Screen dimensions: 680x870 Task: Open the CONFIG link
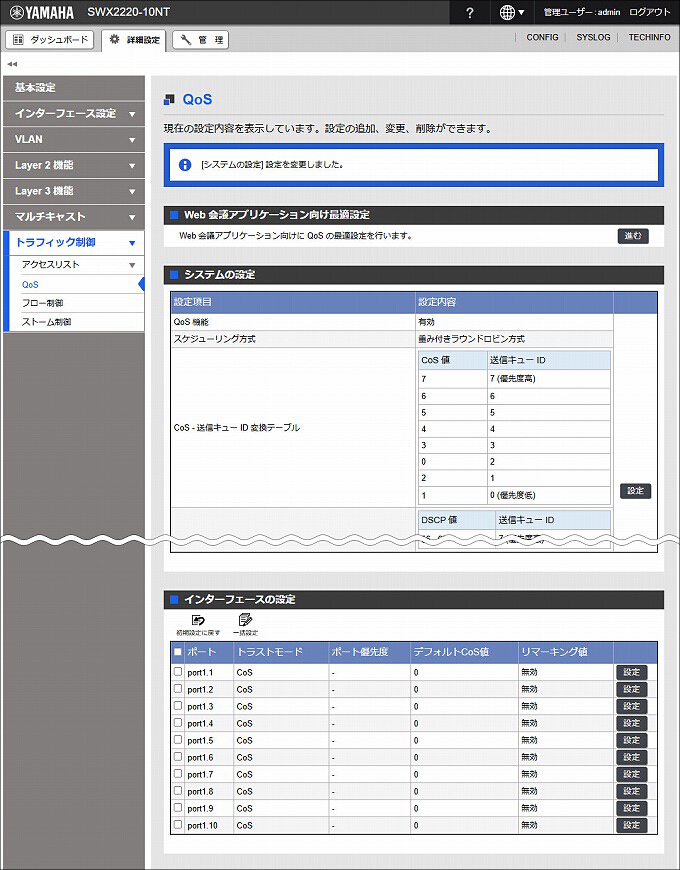(x=542, y=37)
